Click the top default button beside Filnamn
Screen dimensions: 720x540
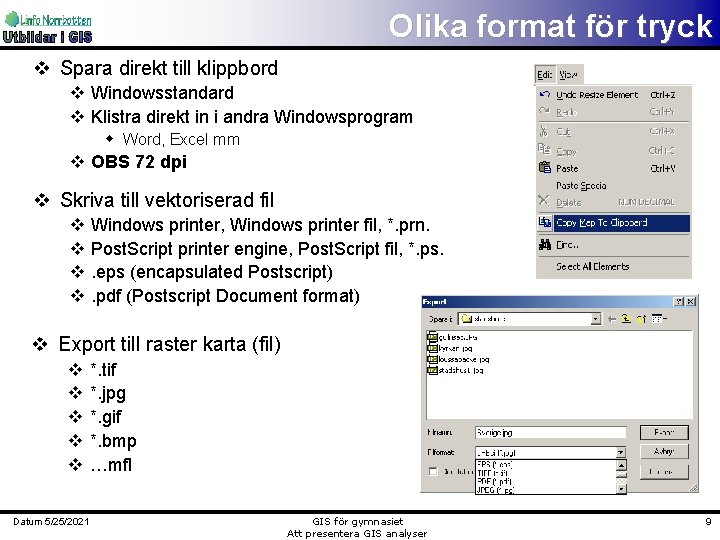pos(664,432)
